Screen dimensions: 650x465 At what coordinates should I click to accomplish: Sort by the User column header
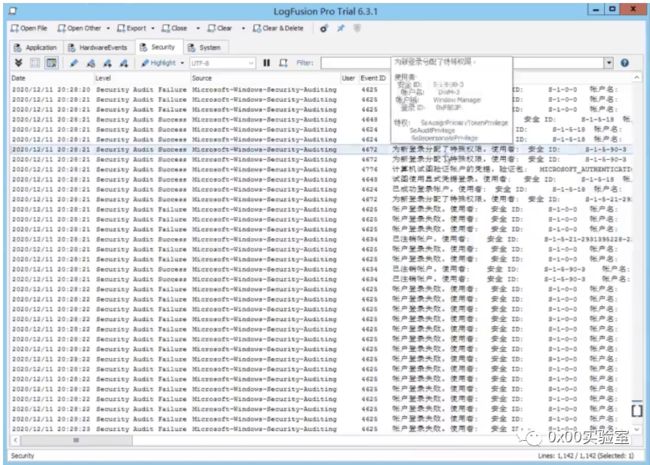click(x=348, y=78)
